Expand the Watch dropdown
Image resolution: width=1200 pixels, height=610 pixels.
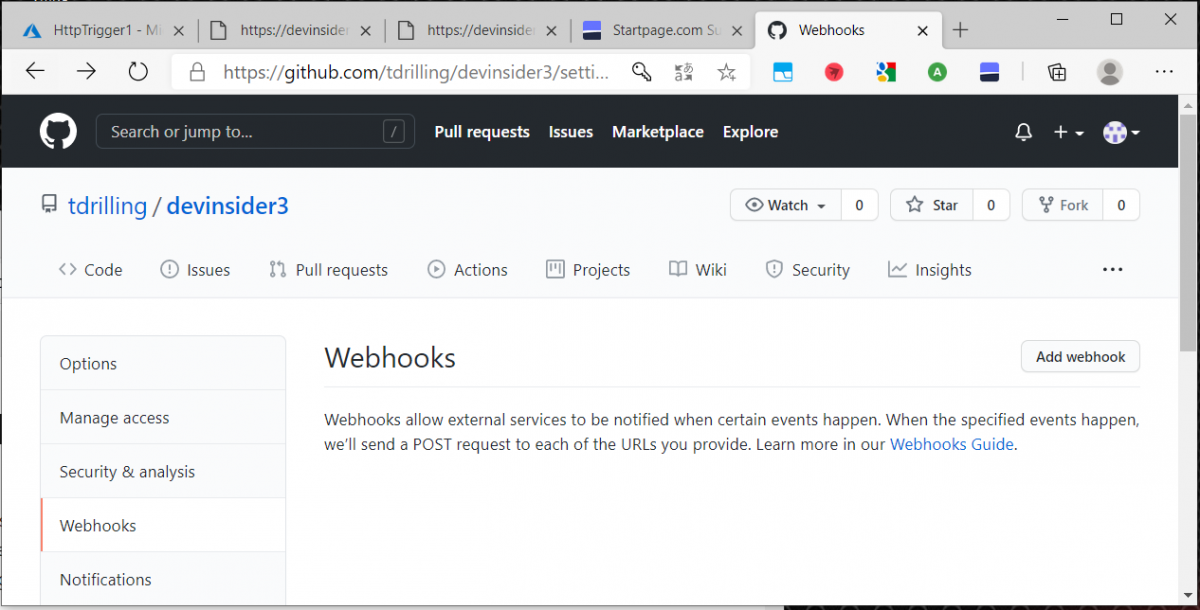point(786,205)
